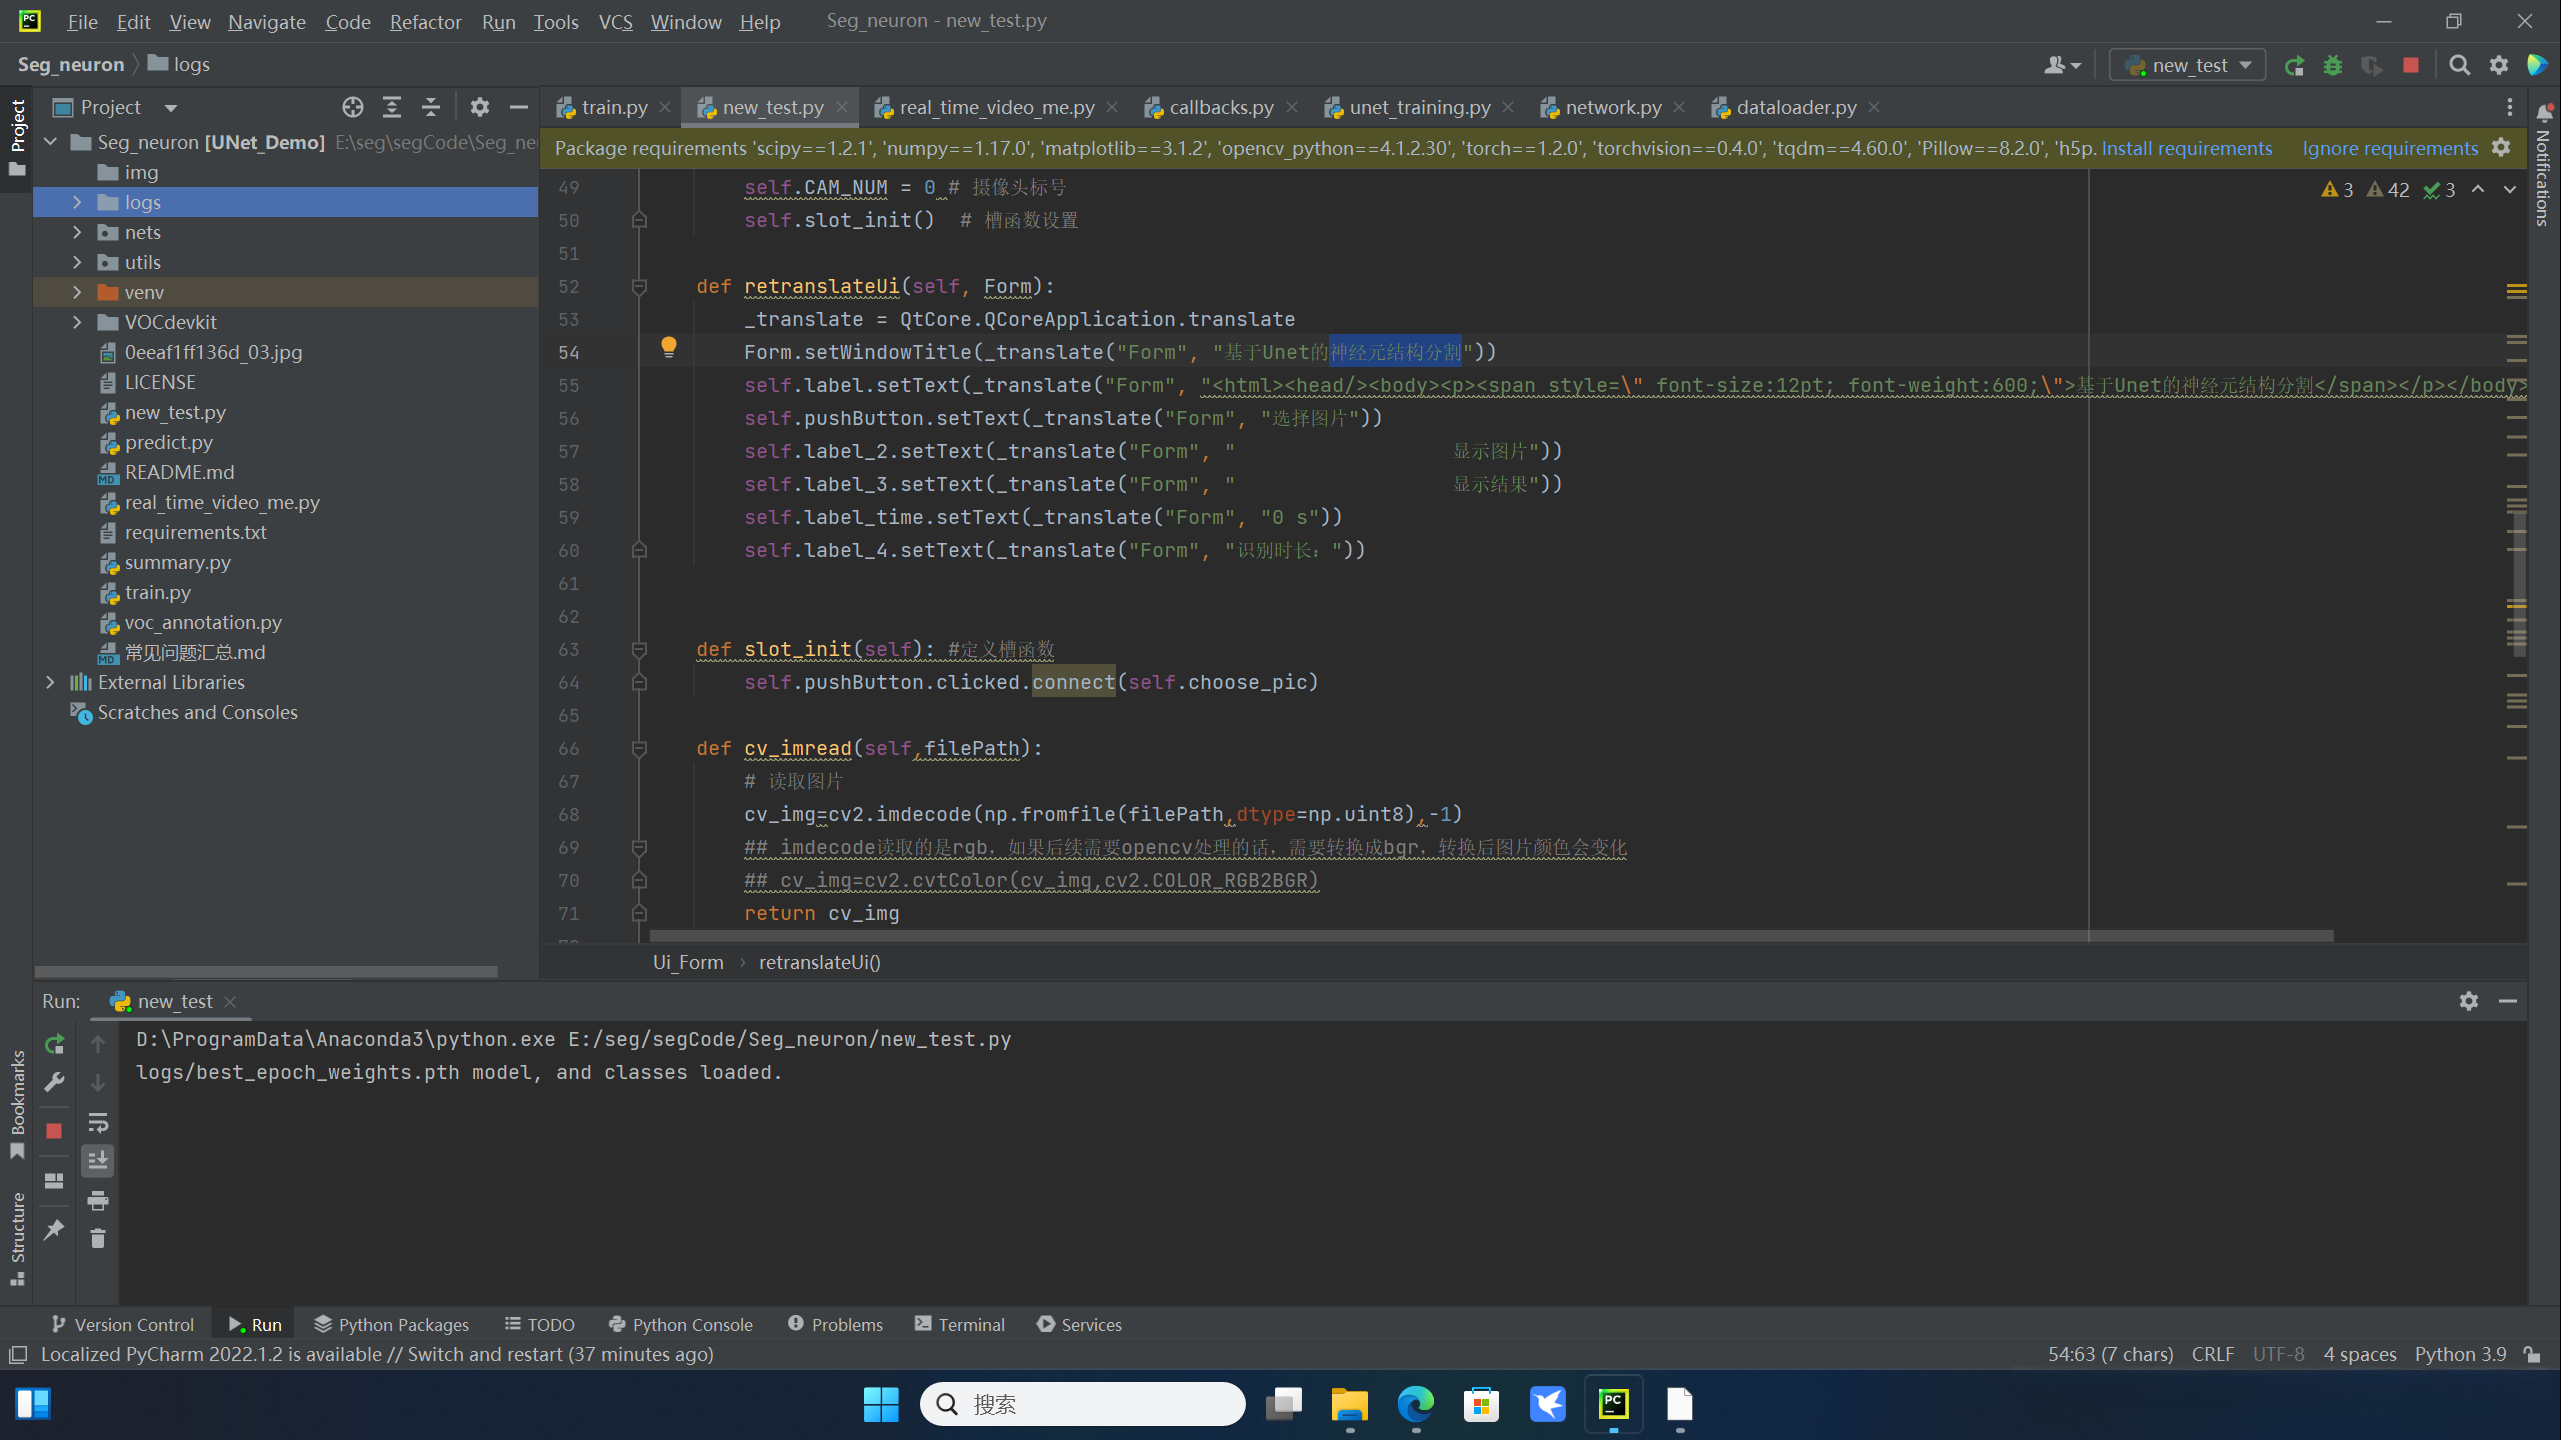Open the Terminal tool window button

tap(959, 1324)
